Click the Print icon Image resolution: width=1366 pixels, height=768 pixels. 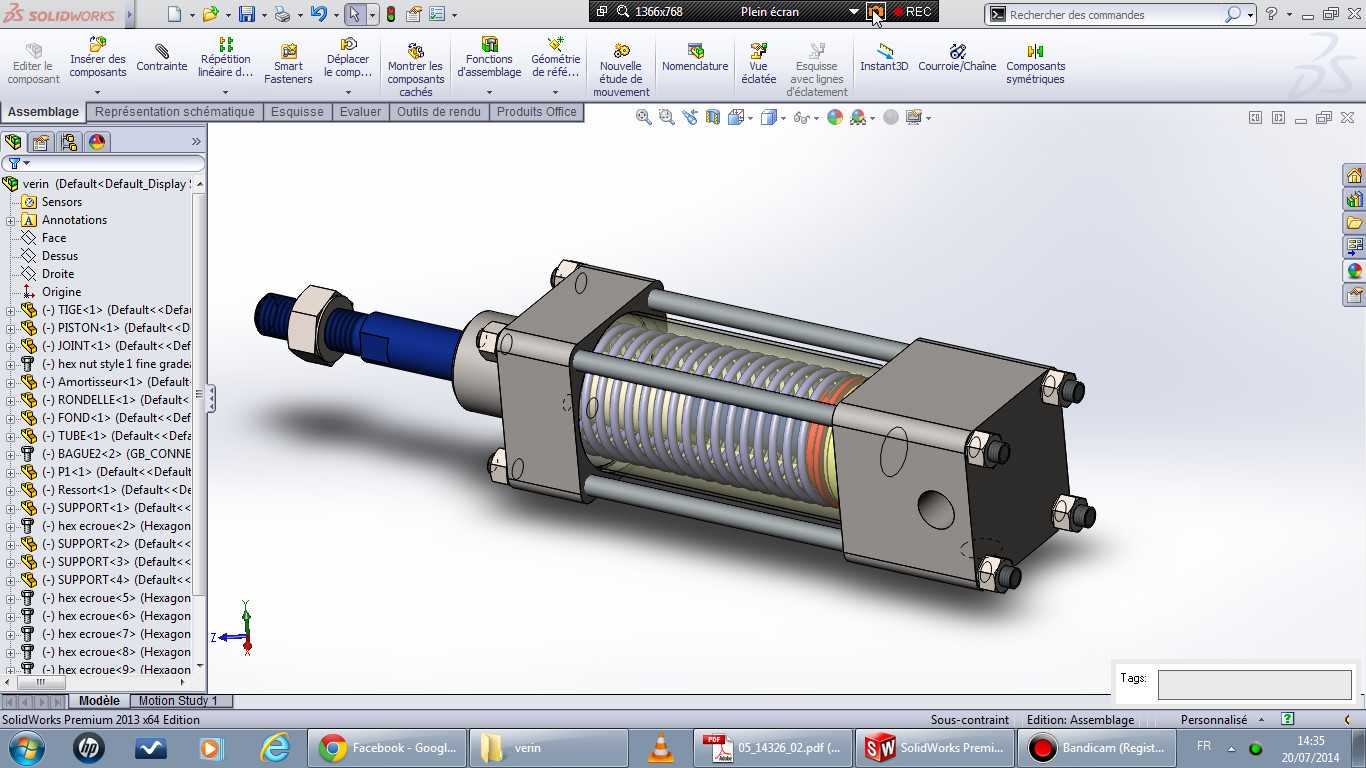pyautogui.click(x=282, y=14)
